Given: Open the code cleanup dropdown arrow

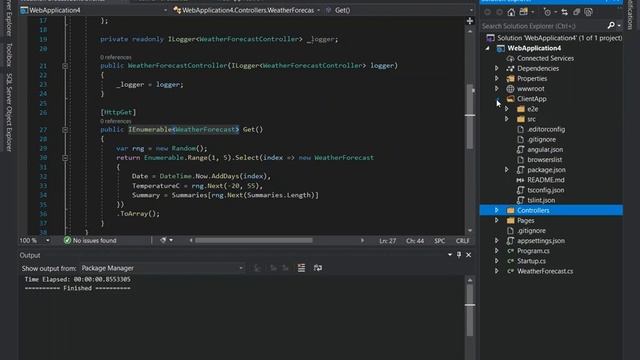Looking at the screenshot, I should click(x=171, y=240).
